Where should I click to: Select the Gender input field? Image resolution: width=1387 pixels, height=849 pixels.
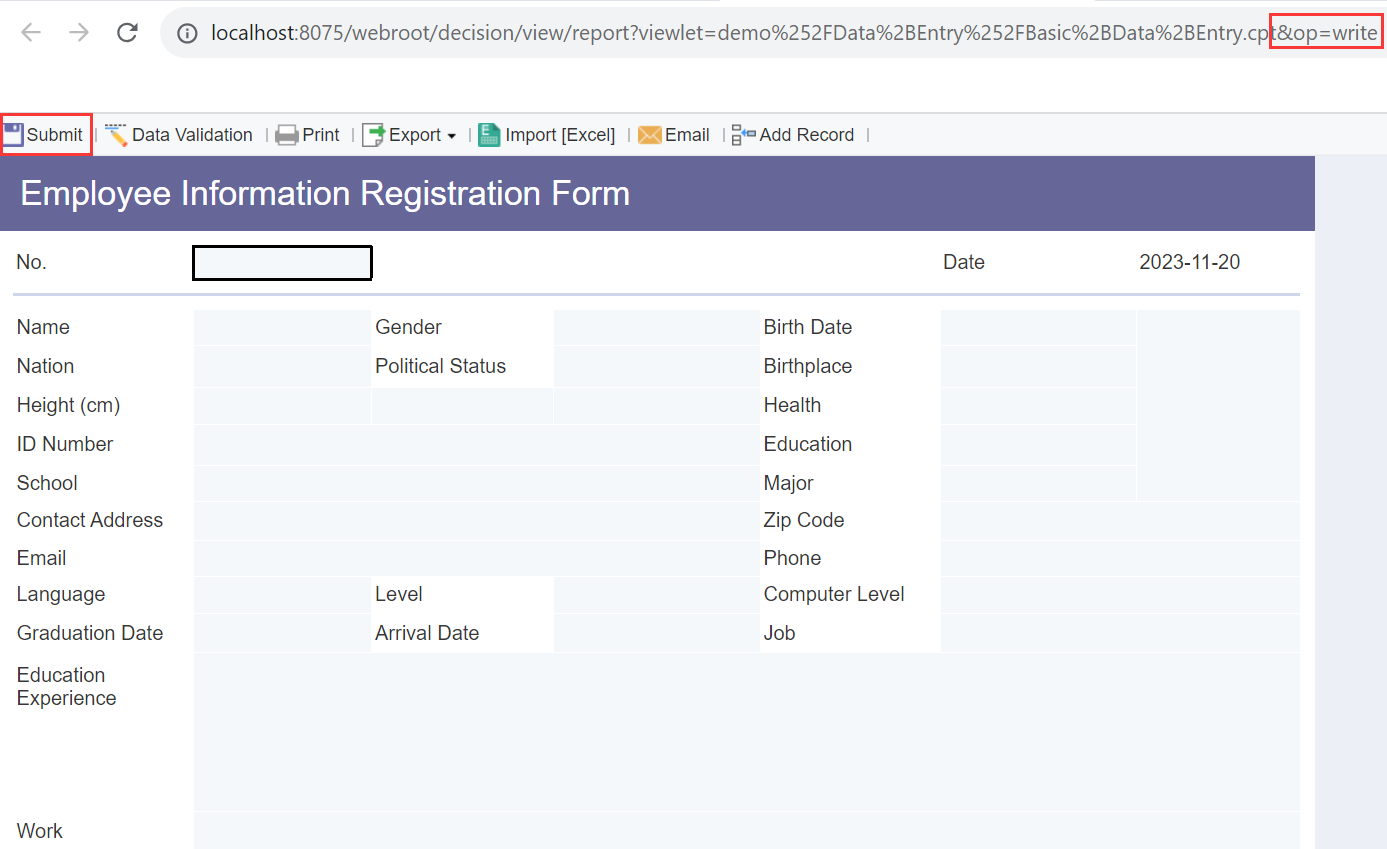point(655,327)
